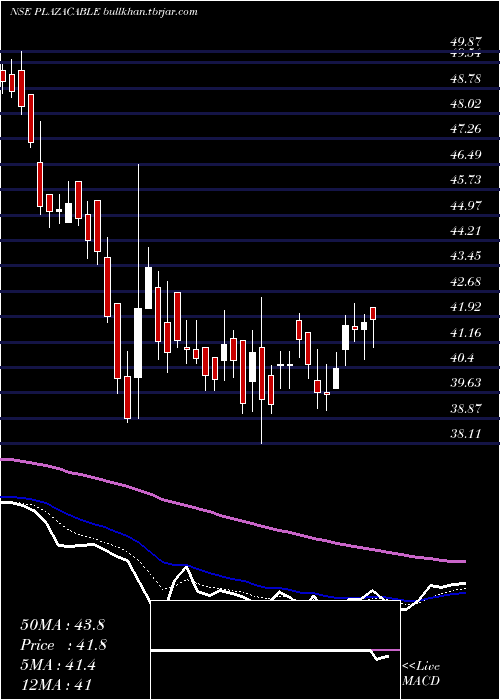Viewport: 500px width, 700px height.
Task: Click the 43.45 price level label
Action: (466, 256)
